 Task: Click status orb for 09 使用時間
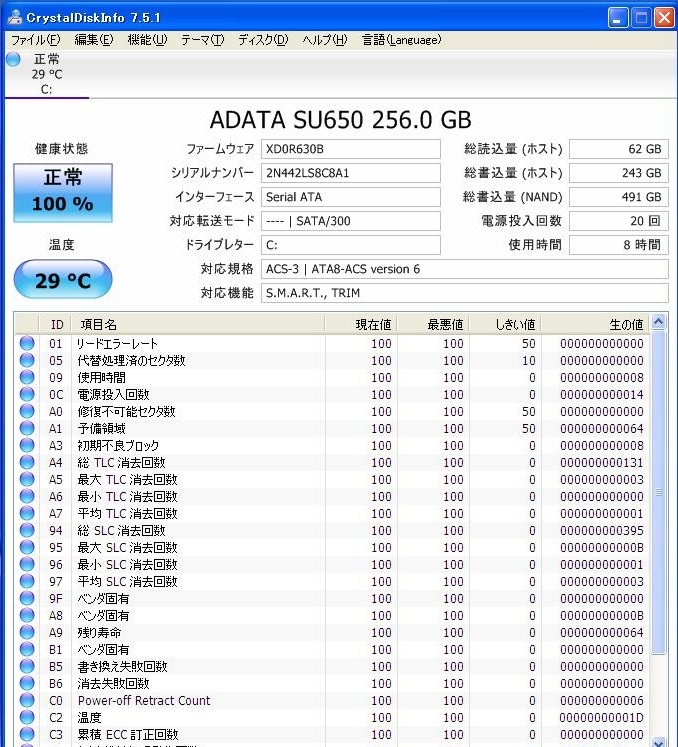point(27,377)
